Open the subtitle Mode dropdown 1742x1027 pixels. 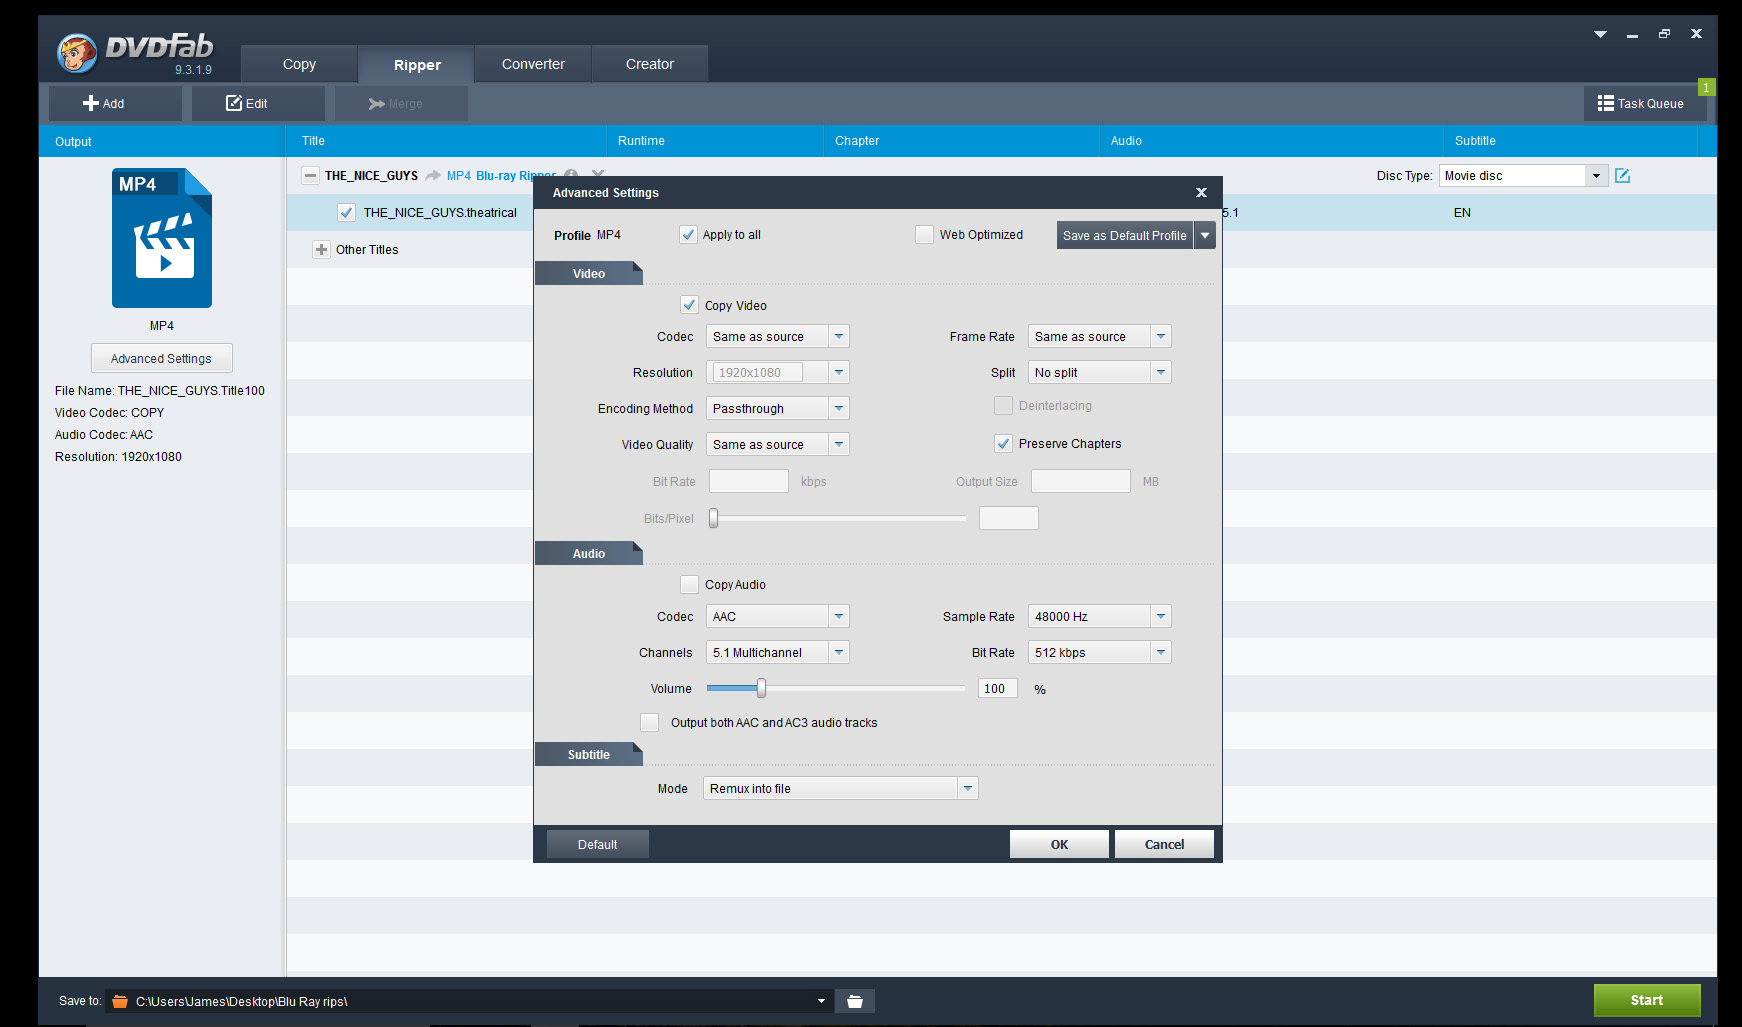pos(840,789)
